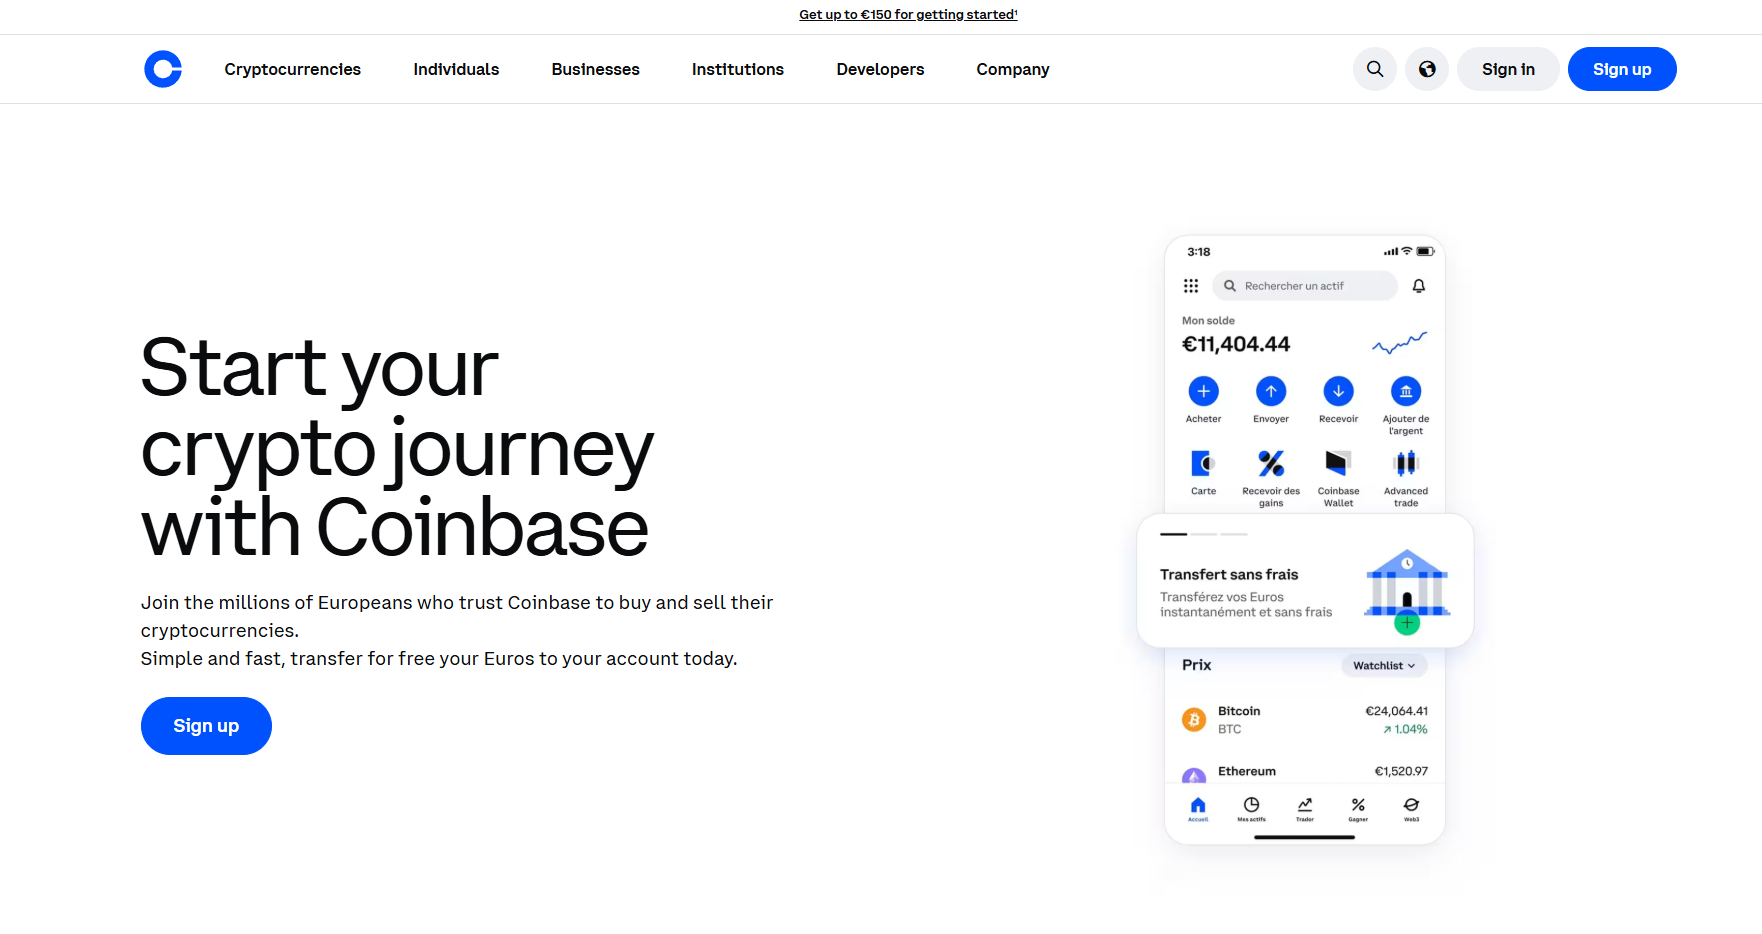Viewport: 1762px width, 934px height.
Task: Click the notification bell in phone mockup
Action: [1418, 286]
